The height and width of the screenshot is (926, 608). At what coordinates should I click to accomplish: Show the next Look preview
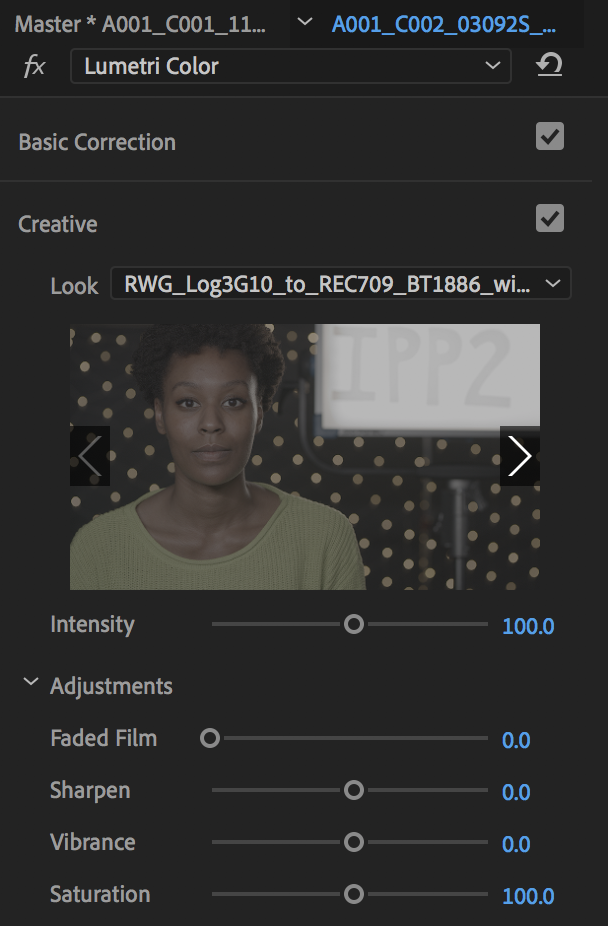520,456
